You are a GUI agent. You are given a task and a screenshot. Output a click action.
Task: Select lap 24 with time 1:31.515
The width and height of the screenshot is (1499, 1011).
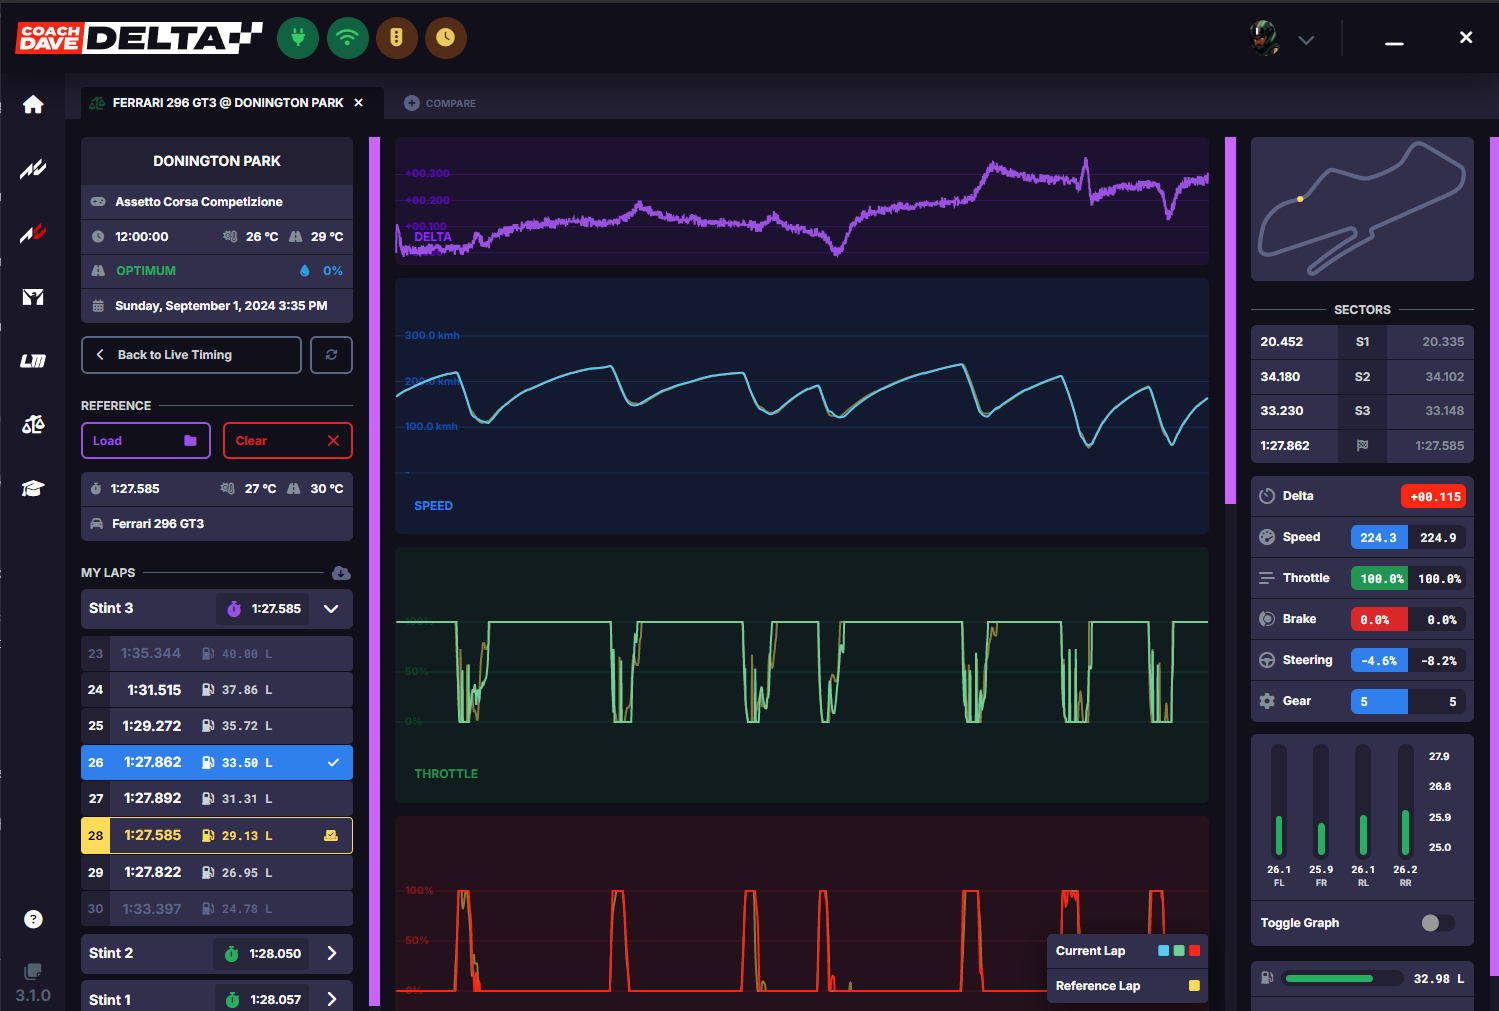pyautogui.click(x=217, y=690)
